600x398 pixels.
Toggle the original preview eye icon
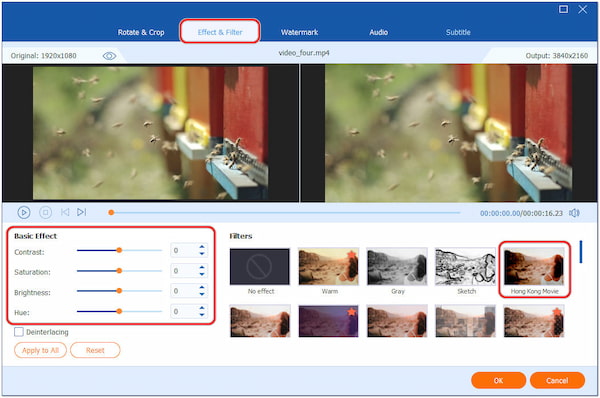pos(109,56)
